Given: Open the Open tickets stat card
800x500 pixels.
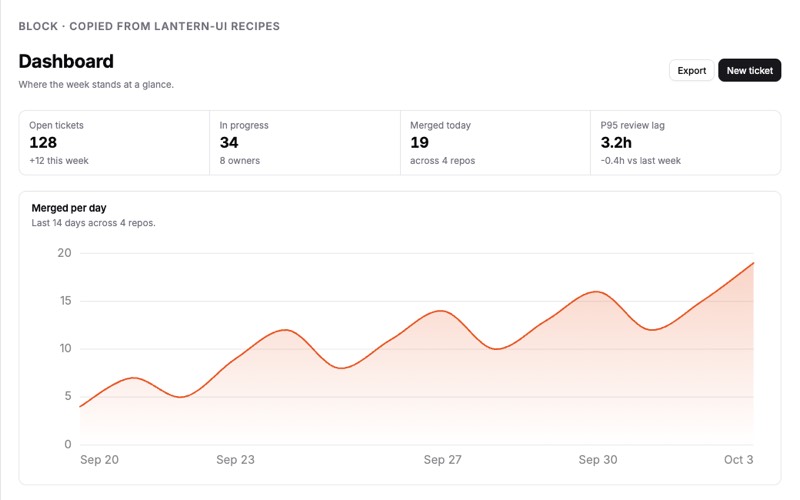Looking at the screenshot, I should coord(114,143).
